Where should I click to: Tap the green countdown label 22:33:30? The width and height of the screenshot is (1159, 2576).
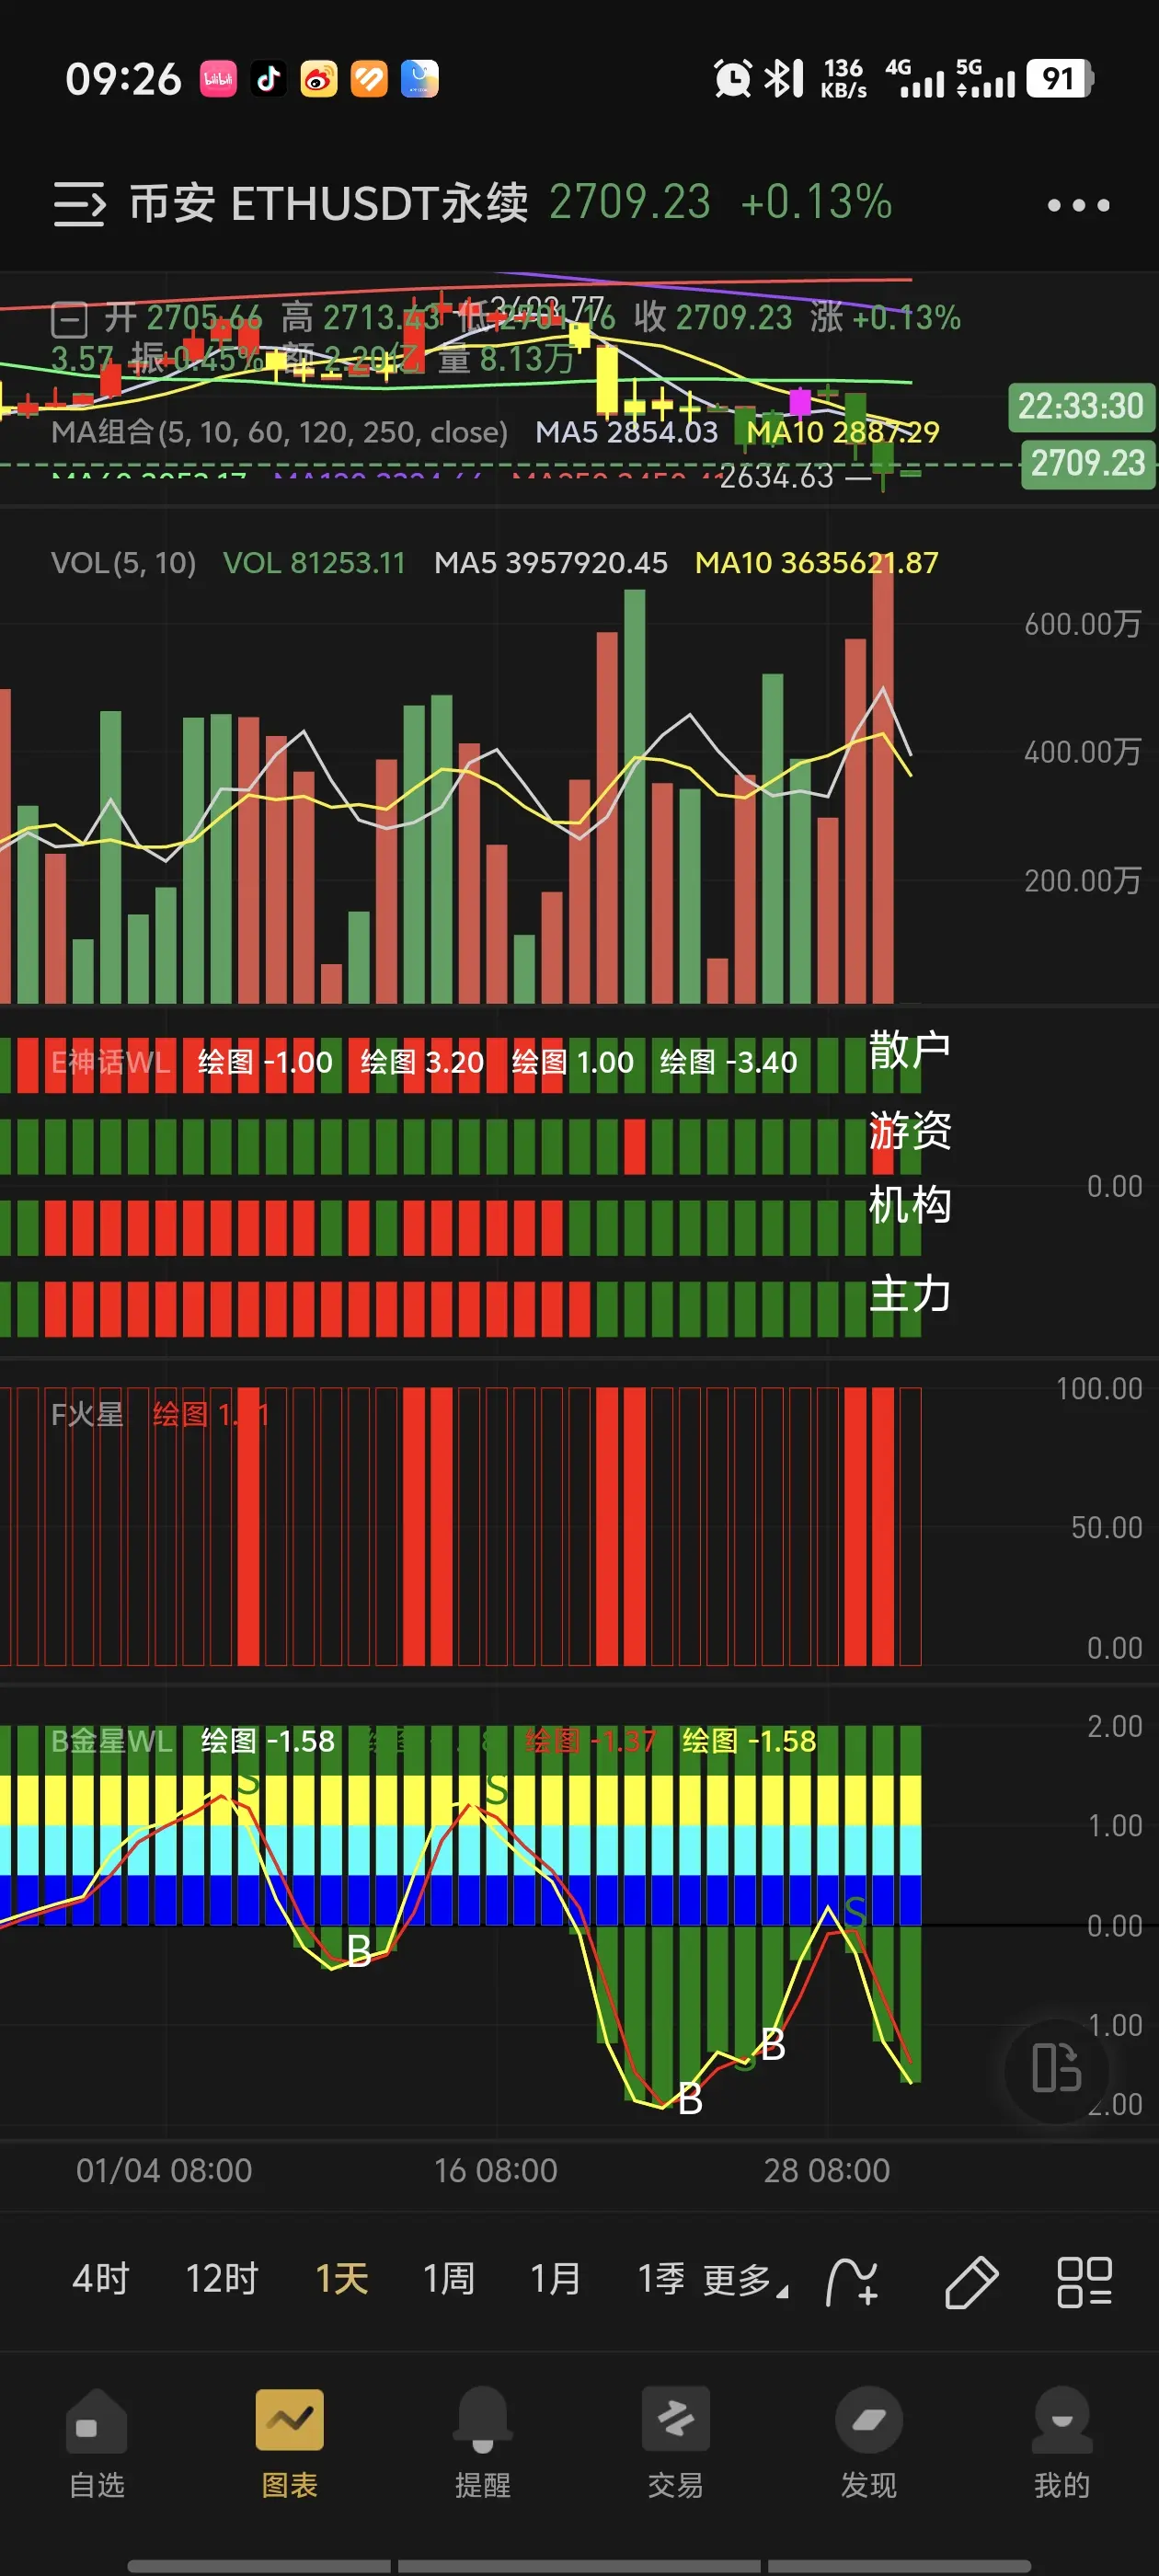point(1081,407)
